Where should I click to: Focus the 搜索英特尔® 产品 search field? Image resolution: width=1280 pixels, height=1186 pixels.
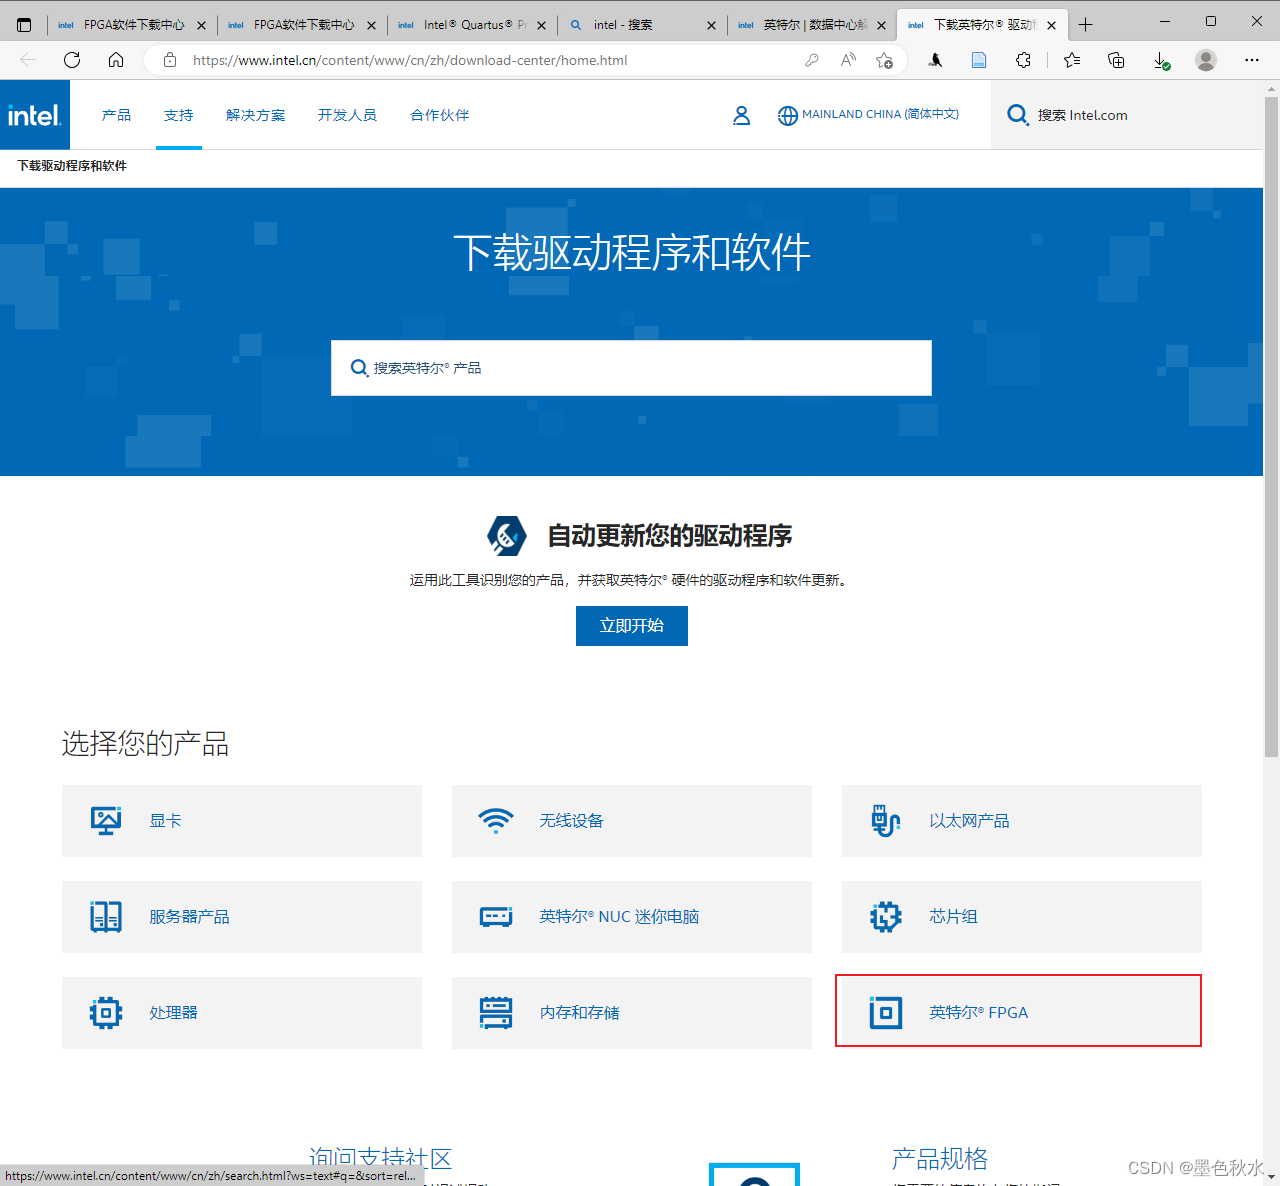(x=632, y=368)
